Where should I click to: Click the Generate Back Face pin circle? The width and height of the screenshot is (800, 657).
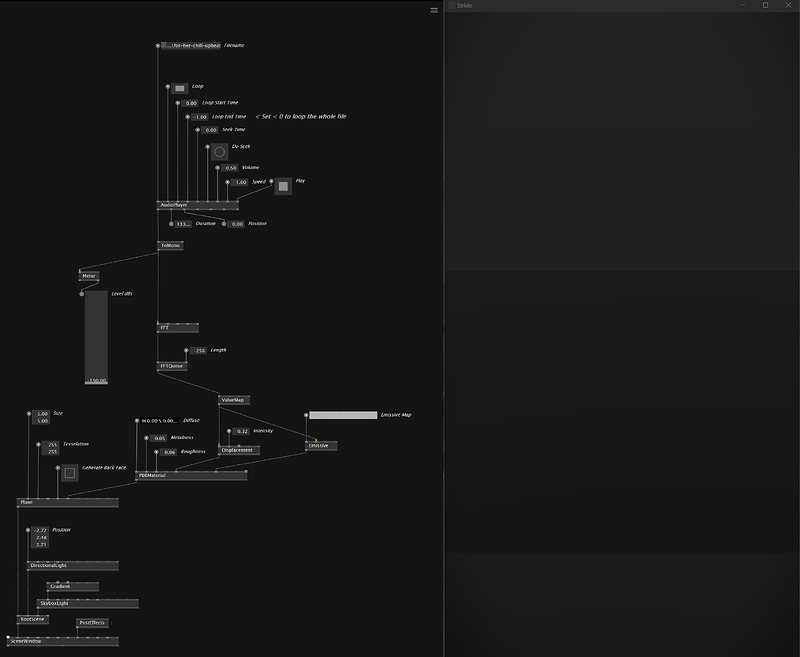(58, 467)
